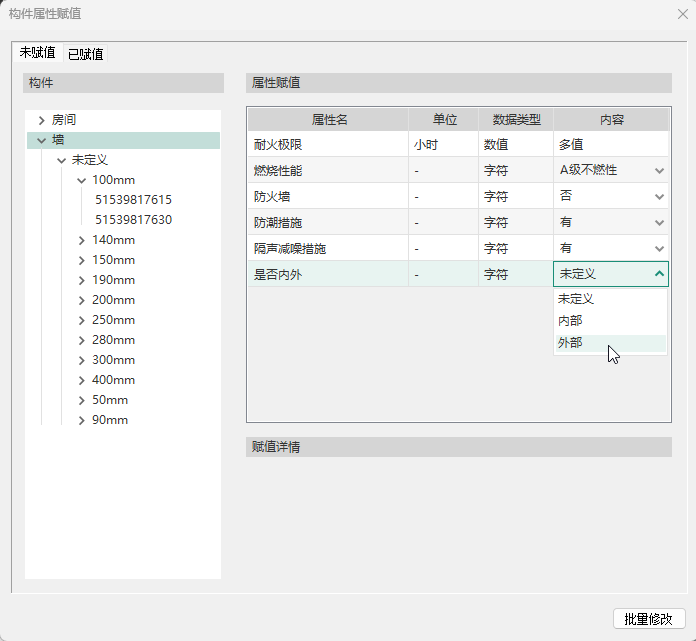Open the 防火墙 value dropdown
This screenshot has width=696, height=641.
659,196
